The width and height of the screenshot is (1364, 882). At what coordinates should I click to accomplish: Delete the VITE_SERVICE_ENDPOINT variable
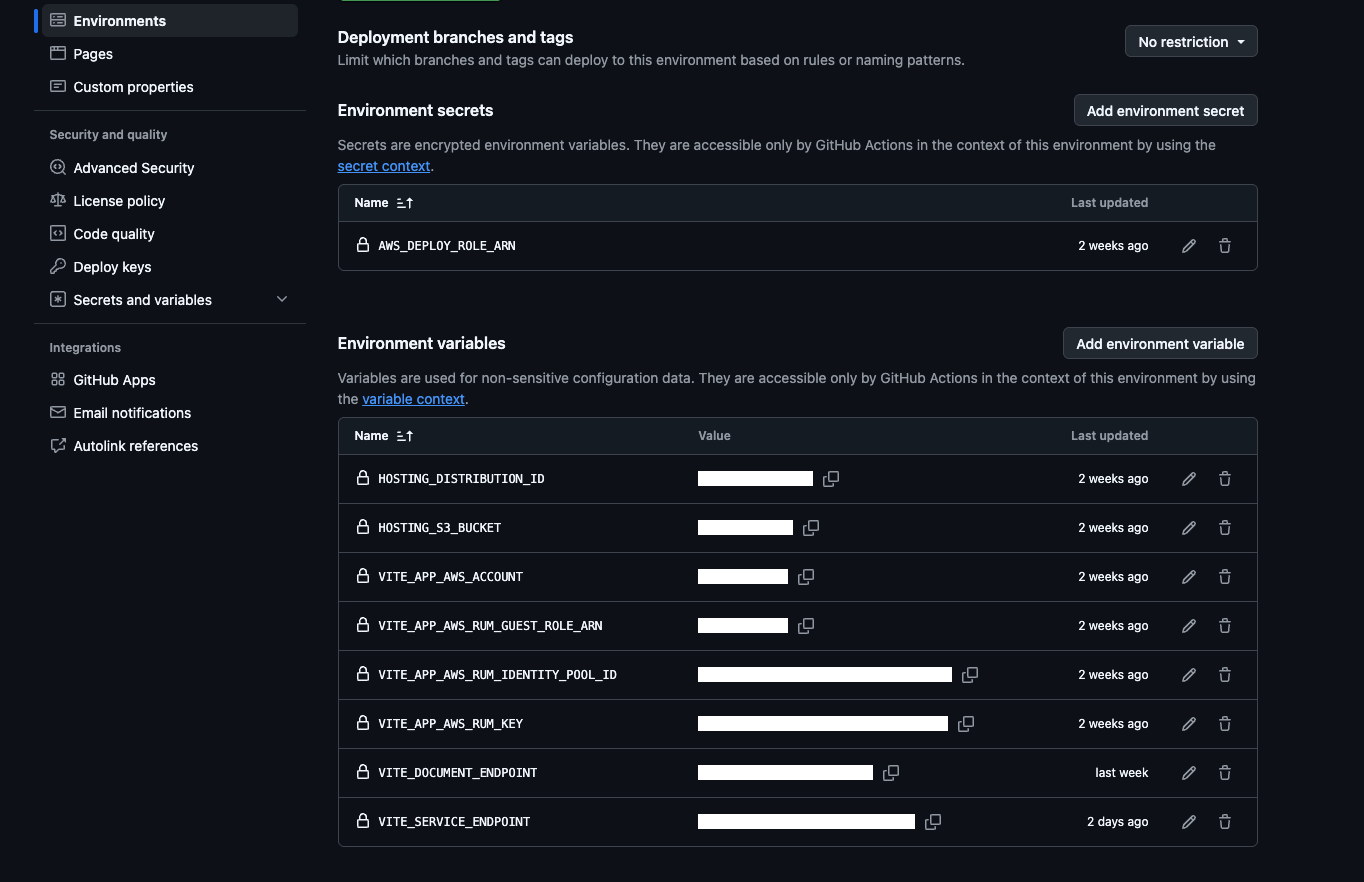(1225, 822)
